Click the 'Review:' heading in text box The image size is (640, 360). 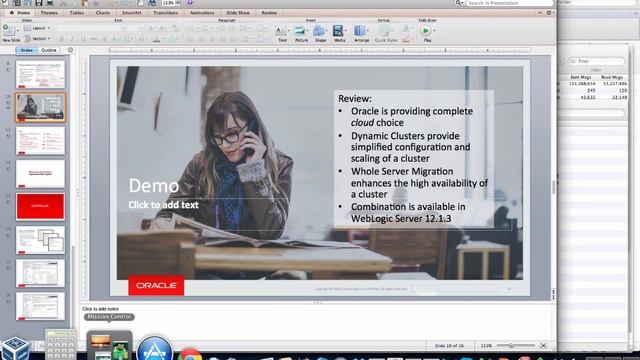point(355,98)
